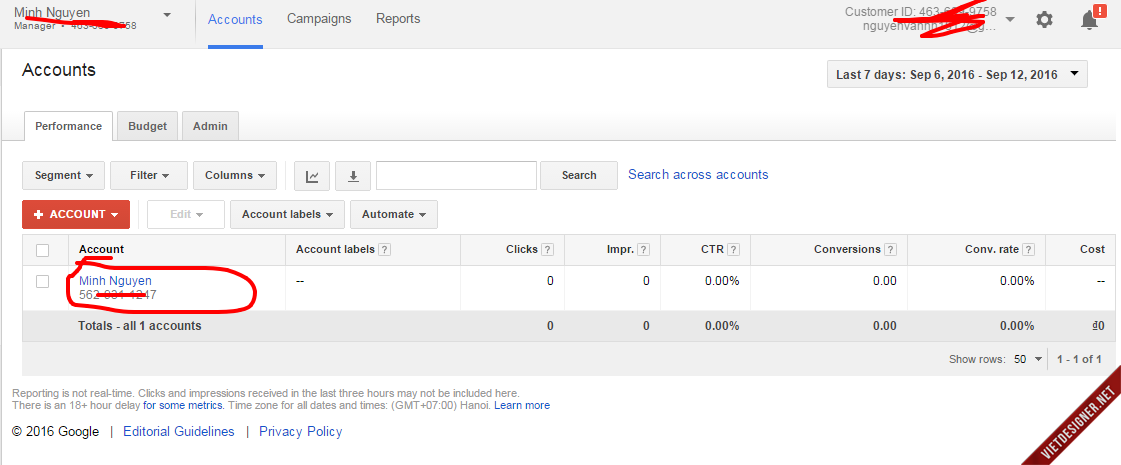This screenshot has width=1121, height=465.
Task: Expand the Minh Nguyen manager account switcher
Action: click(x=167, y=14)
